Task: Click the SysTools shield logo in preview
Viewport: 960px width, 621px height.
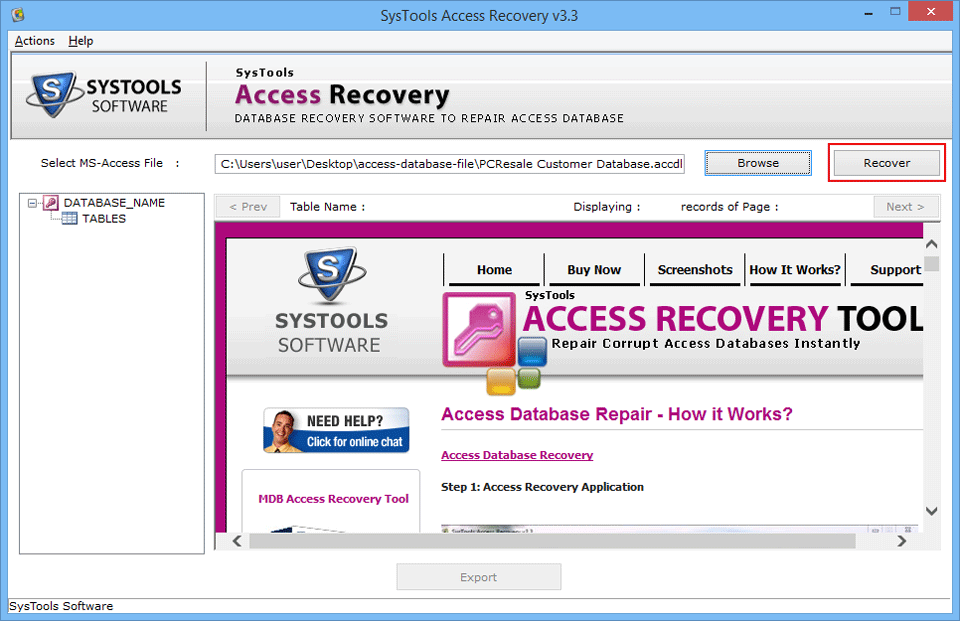Action: [x=331, y=274]
